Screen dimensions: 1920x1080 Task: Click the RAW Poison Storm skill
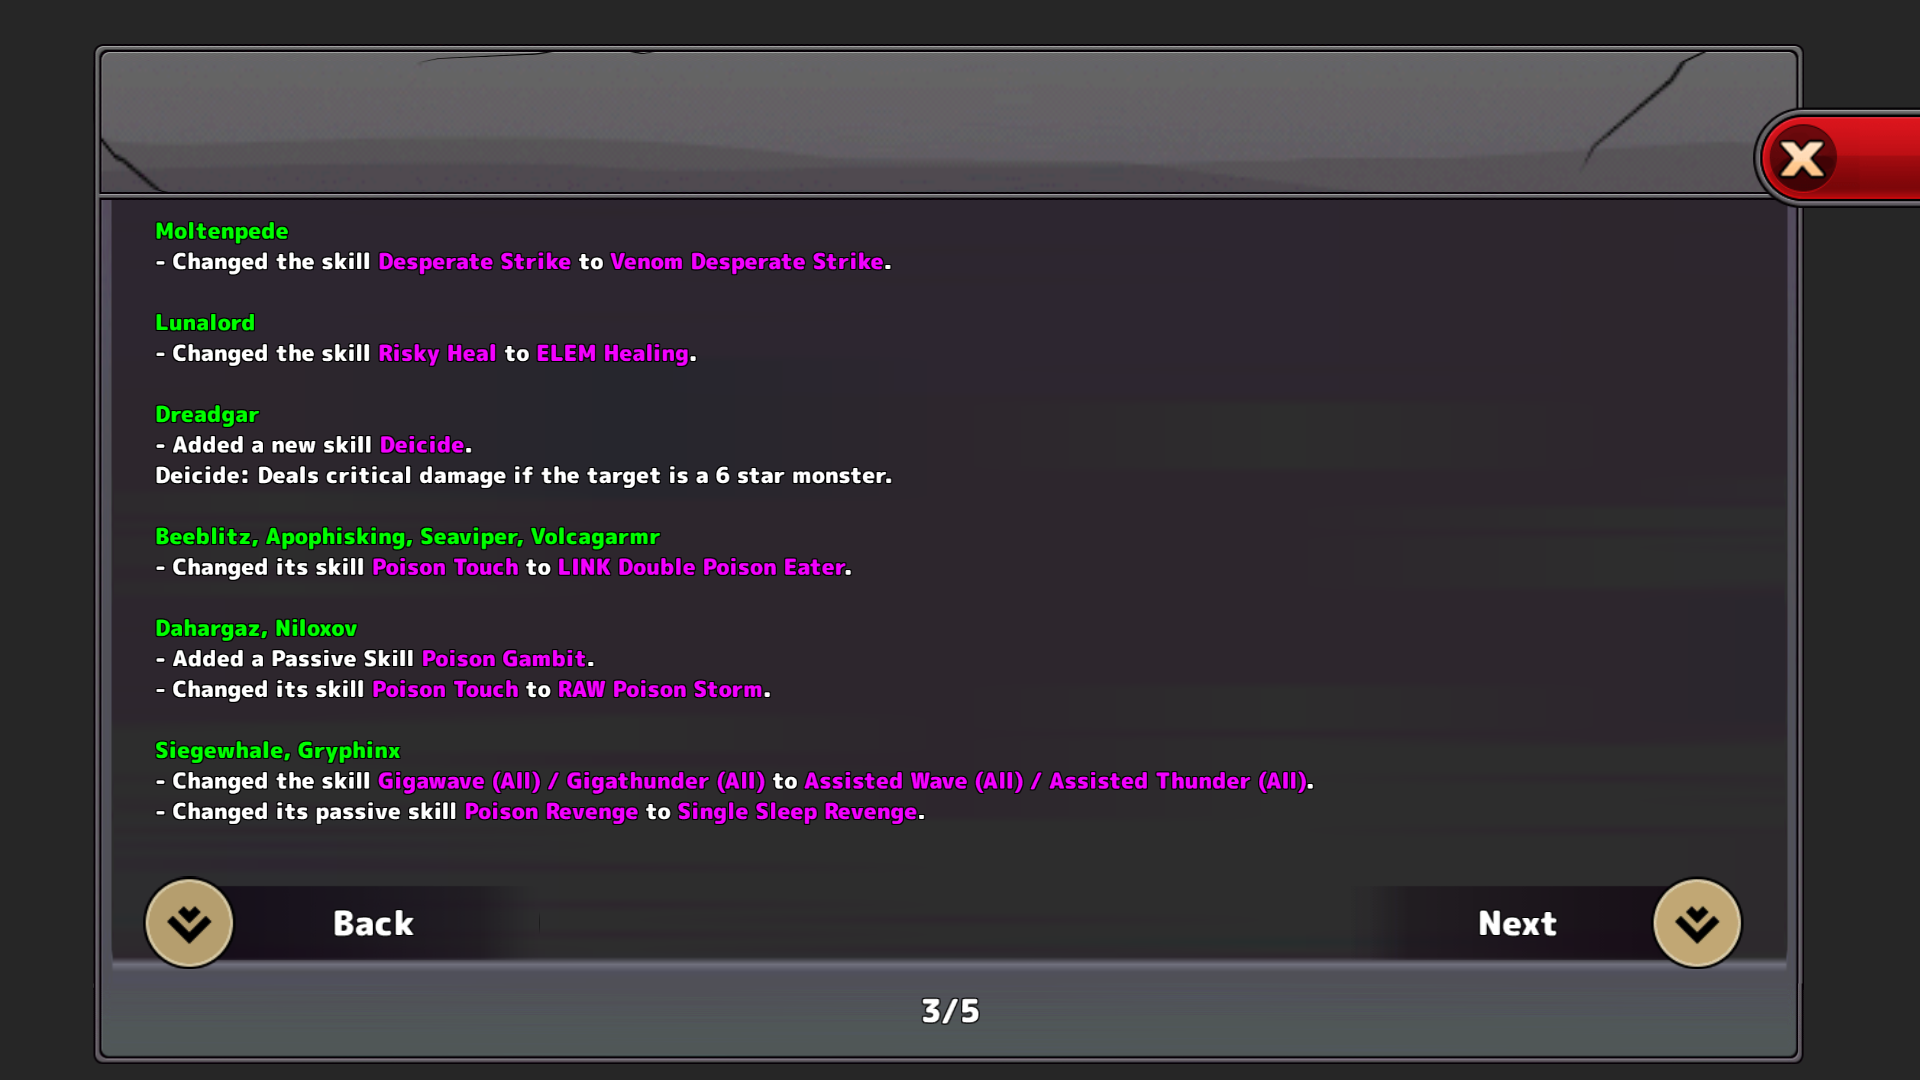click(660, 690)
